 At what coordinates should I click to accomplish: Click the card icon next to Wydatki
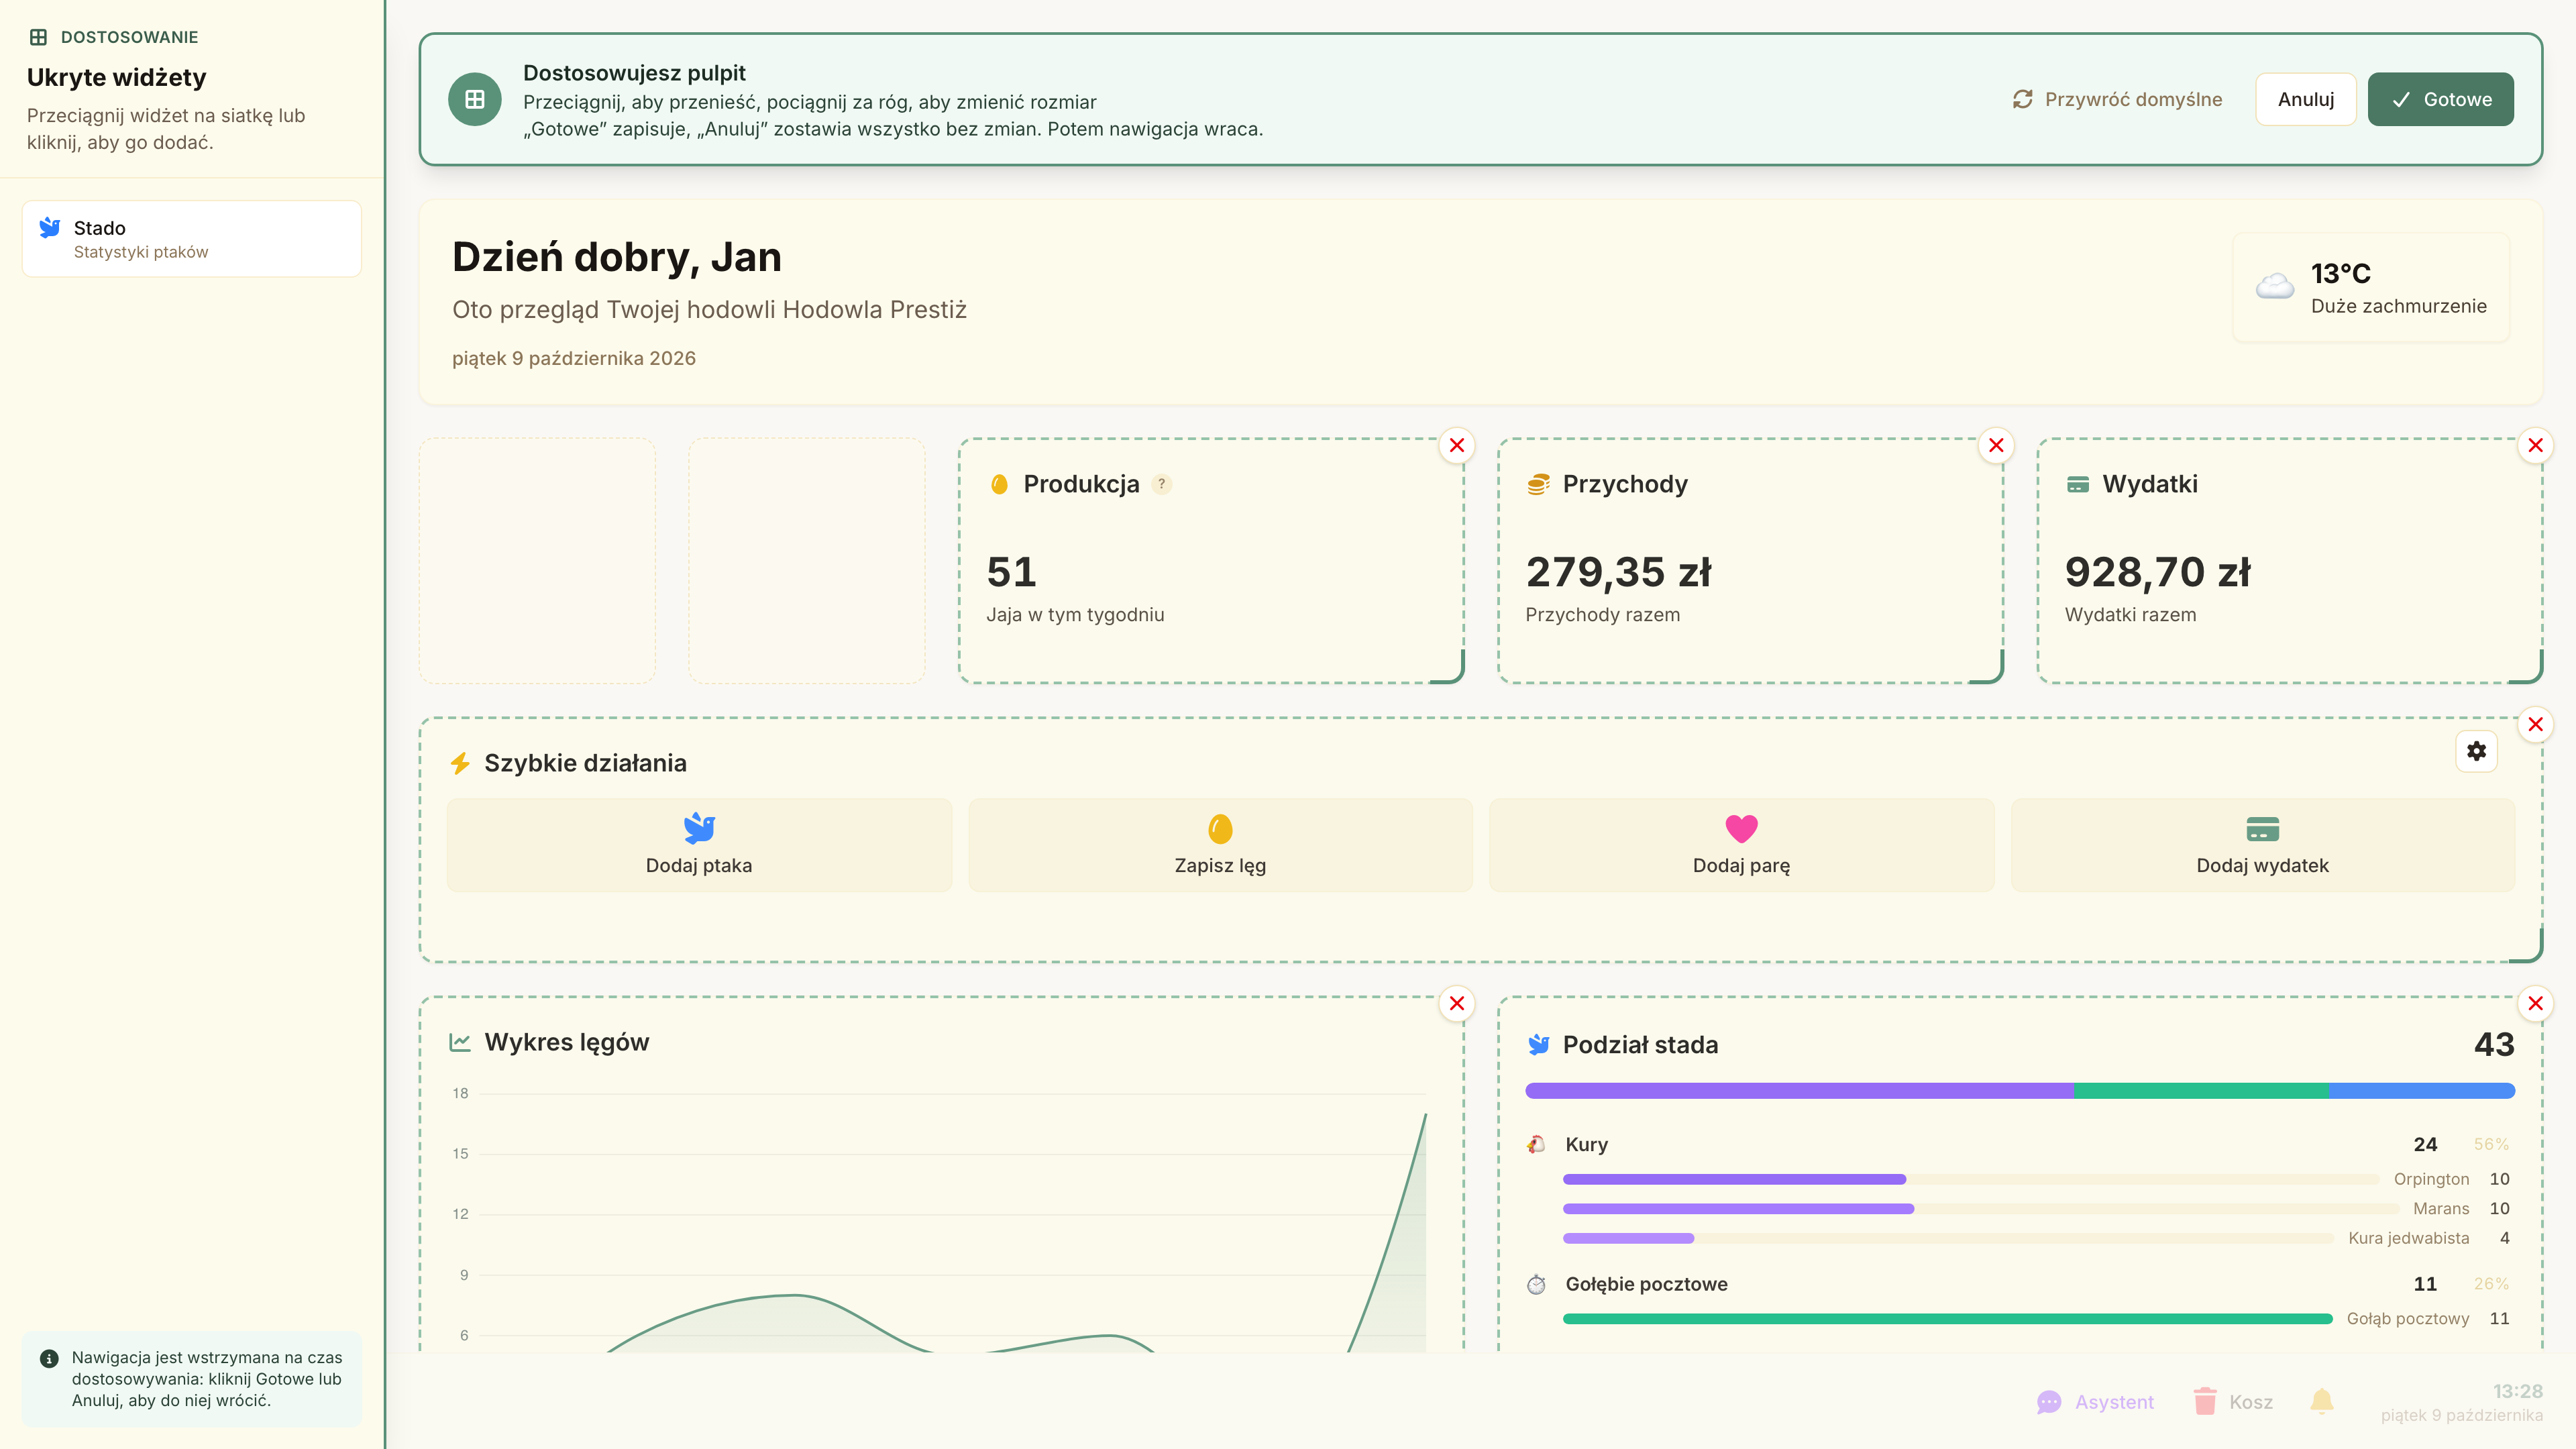pos(2078,484)
